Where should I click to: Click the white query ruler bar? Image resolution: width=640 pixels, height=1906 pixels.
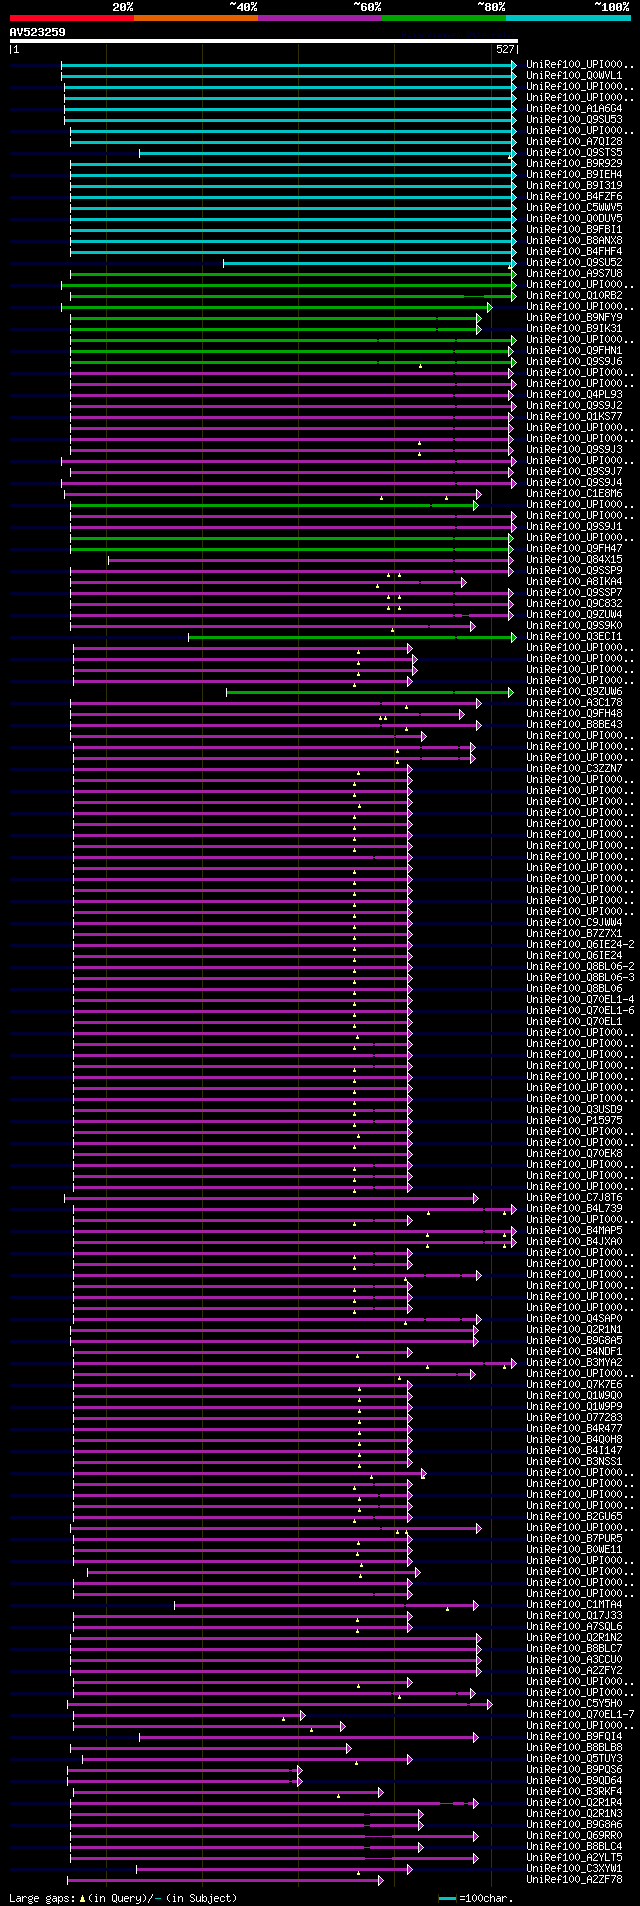pyautogui.click(x=264, y=41)
